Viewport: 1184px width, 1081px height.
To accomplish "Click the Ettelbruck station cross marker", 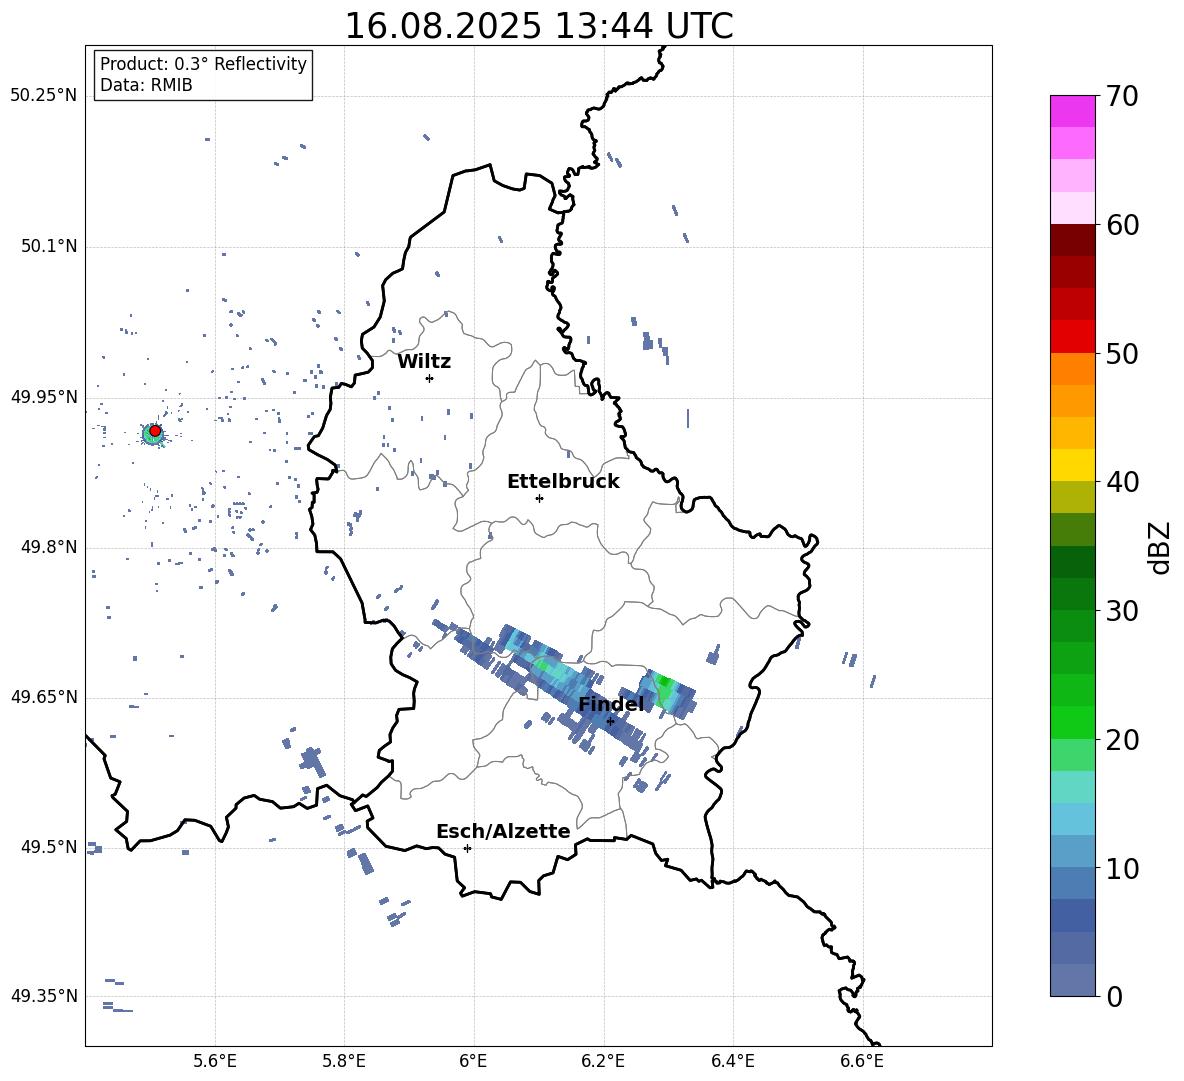I will point(539,498).
